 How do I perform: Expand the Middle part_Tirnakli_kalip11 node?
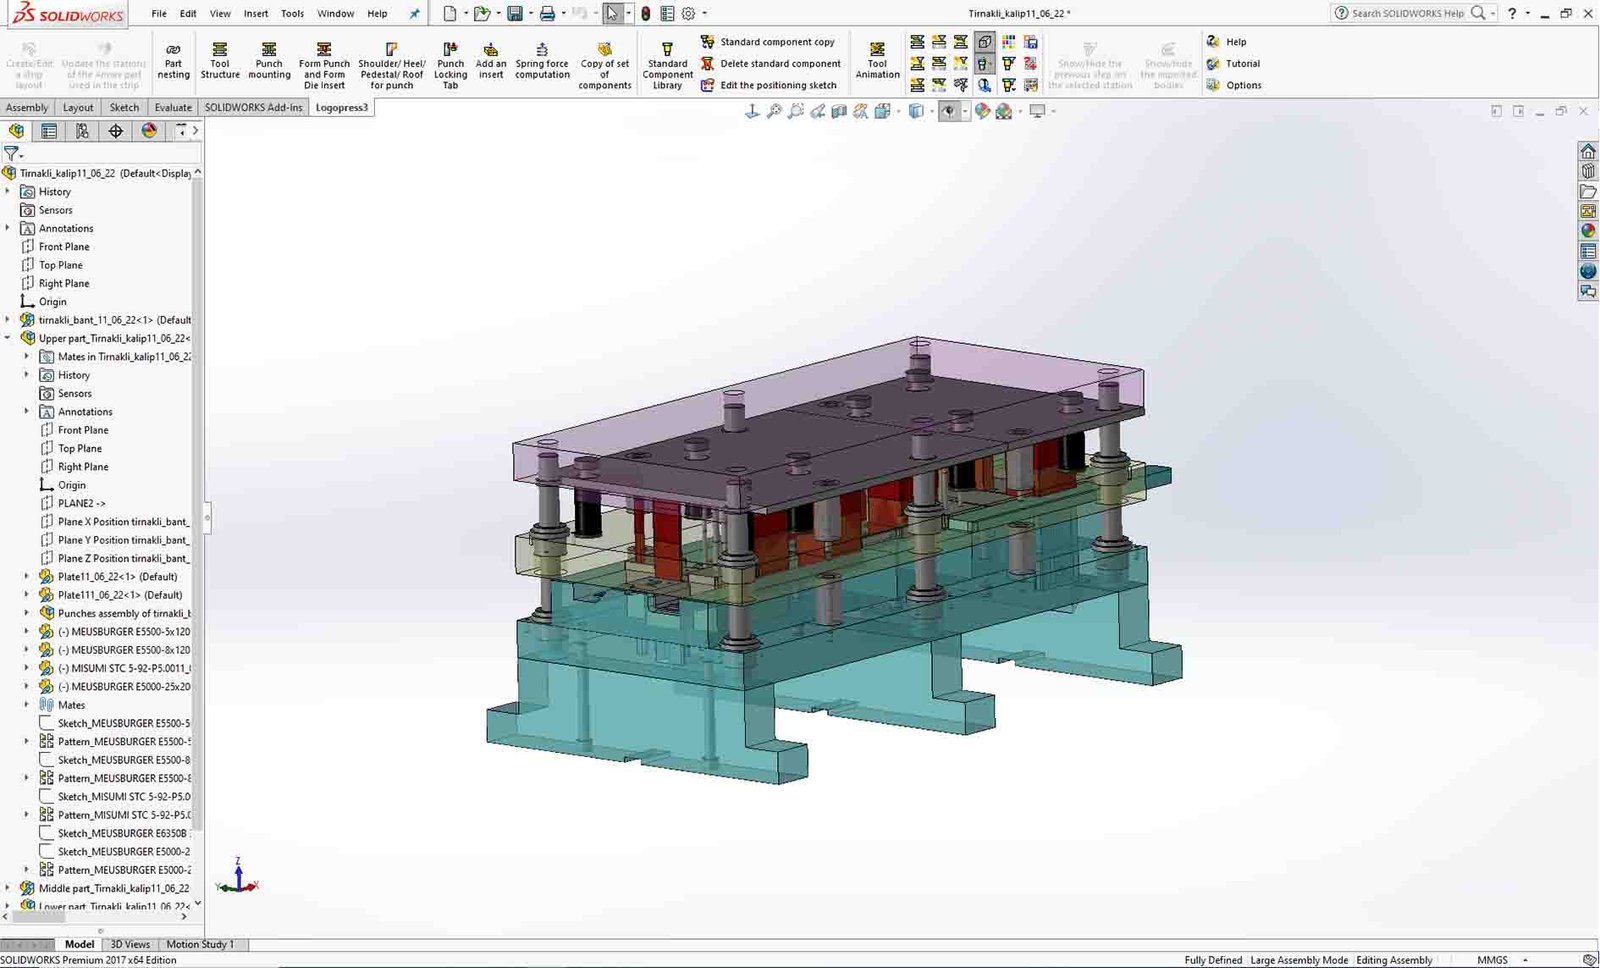click(x=8, y=888)
